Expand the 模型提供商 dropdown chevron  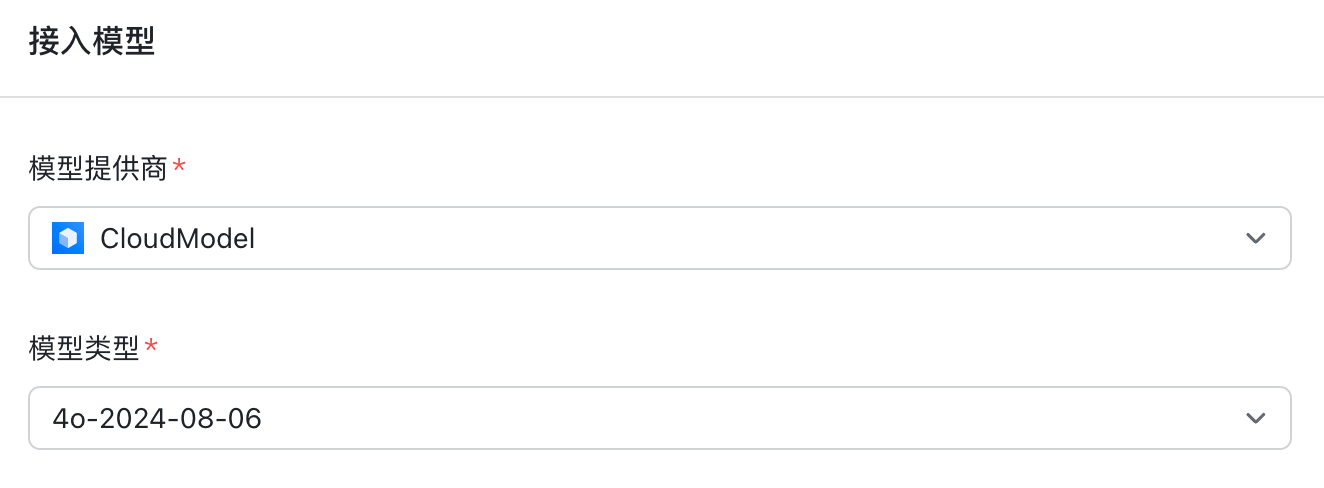click(1255, 238)
